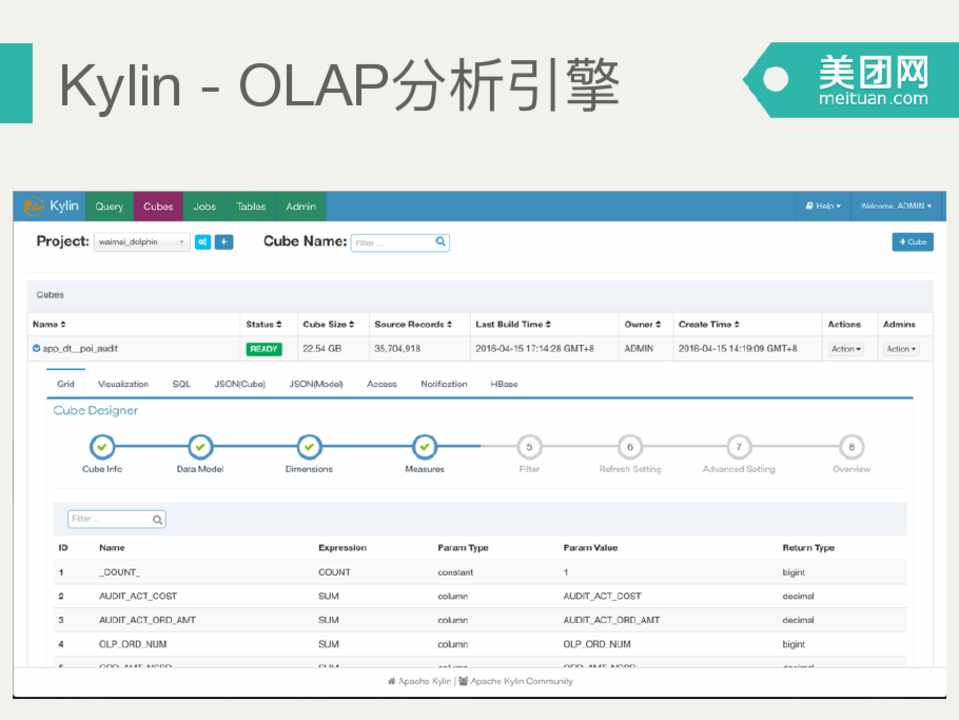Go to the Data Model step
959x720 pixels.
click(200, 447)
